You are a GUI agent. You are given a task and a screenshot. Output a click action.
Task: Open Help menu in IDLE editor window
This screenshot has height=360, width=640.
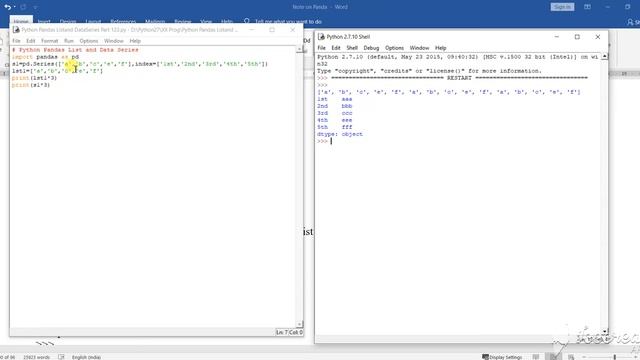tap(135, 41)
